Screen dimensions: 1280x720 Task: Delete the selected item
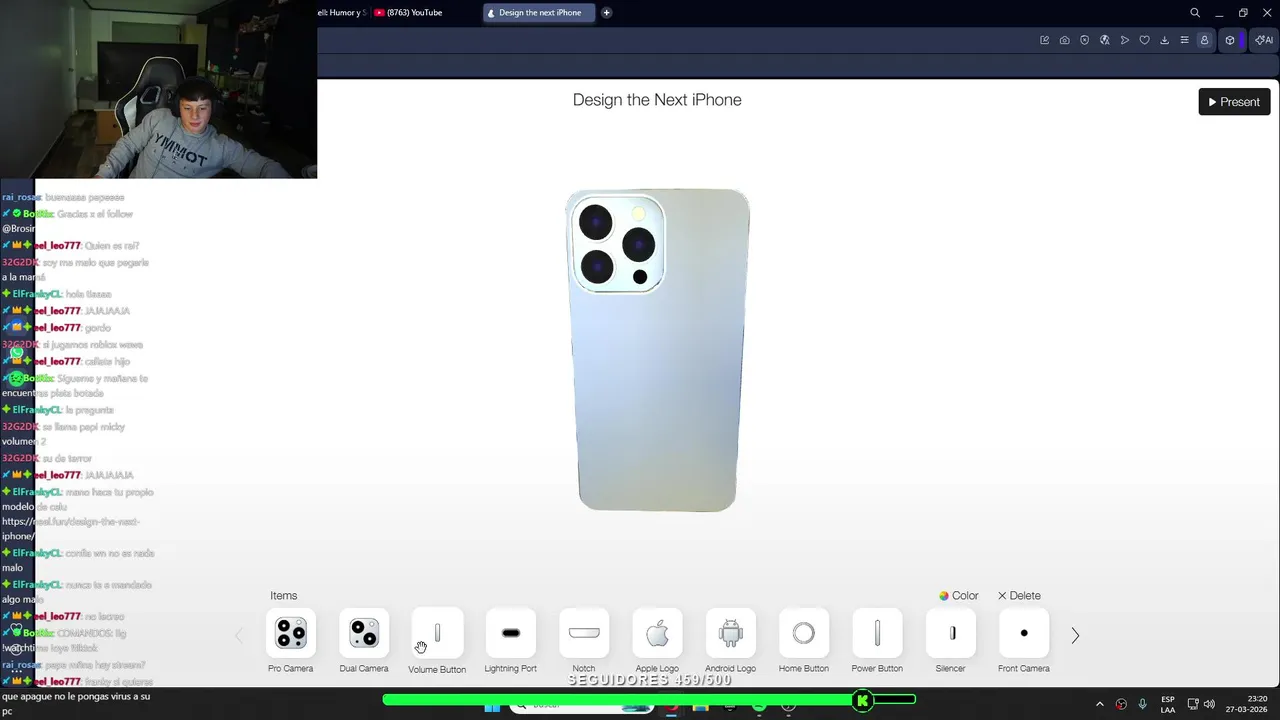(x=1019, y=595)
